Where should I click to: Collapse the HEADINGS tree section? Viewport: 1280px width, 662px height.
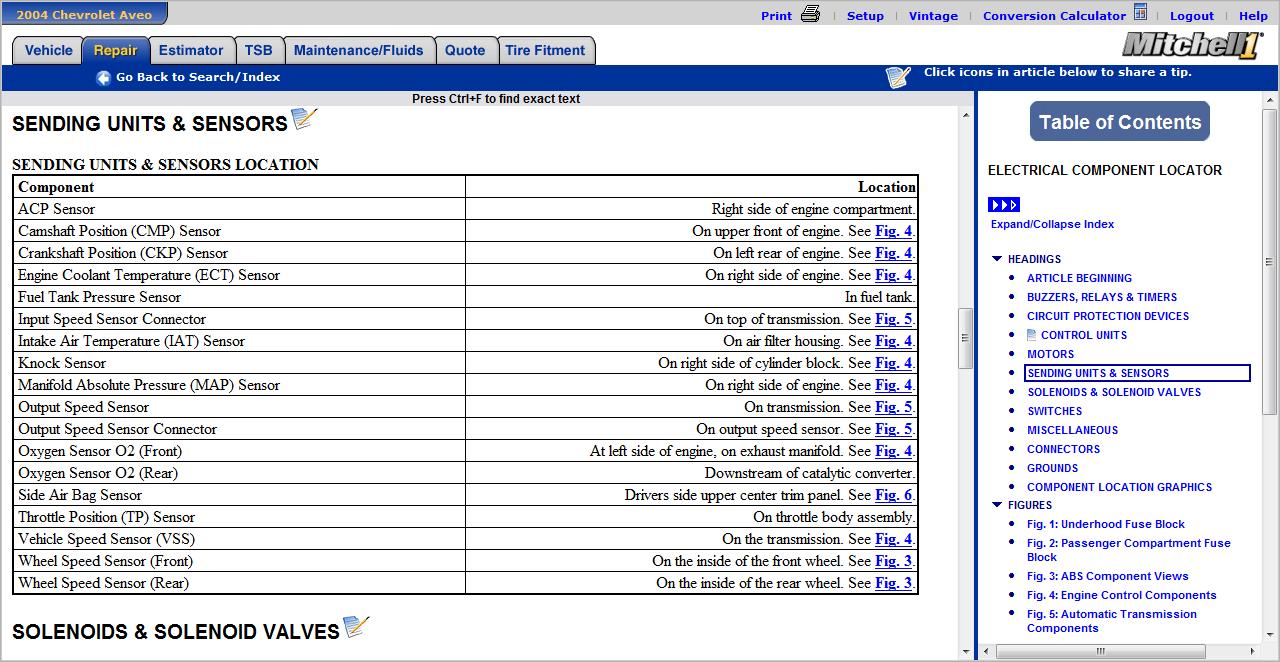tap(997, 259)
